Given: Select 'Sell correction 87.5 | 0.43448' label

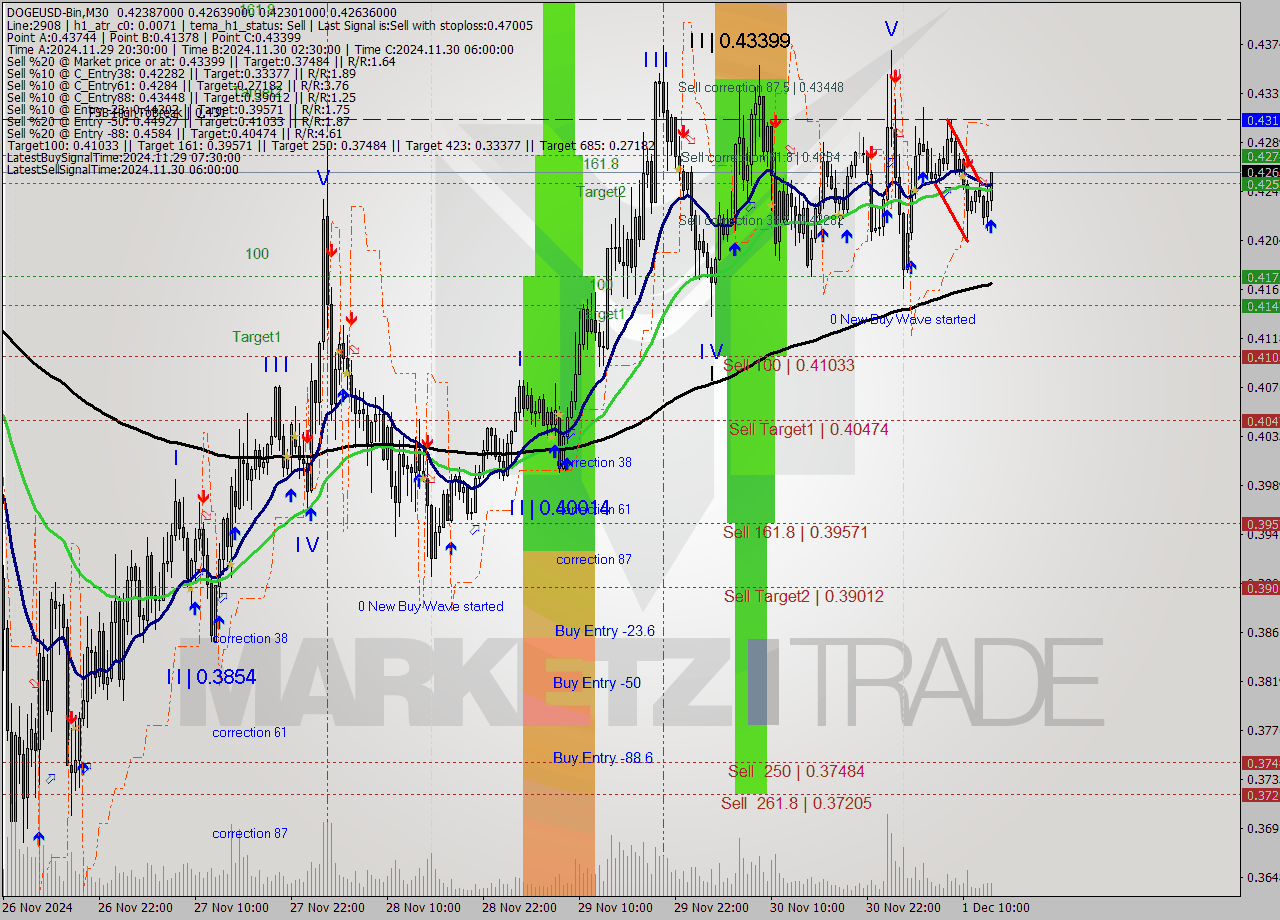Looking at the screenshot, I should coord(761,87).
